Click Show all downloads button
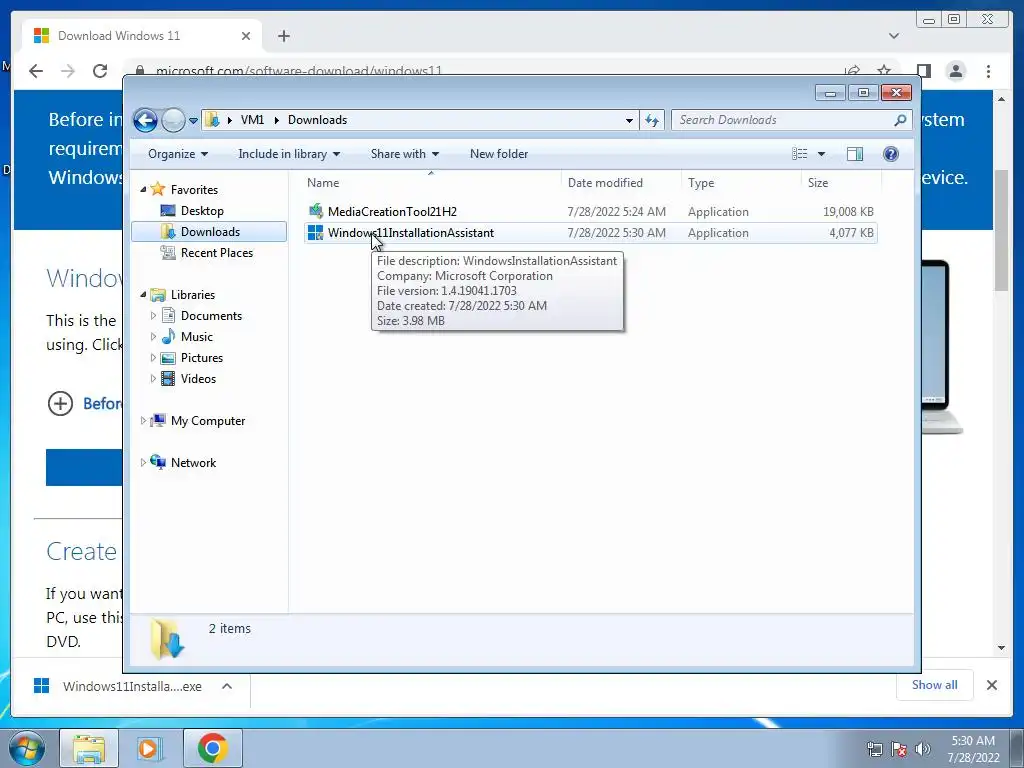Viewport: 1024px width, 768px height. (x=935, y=685)
